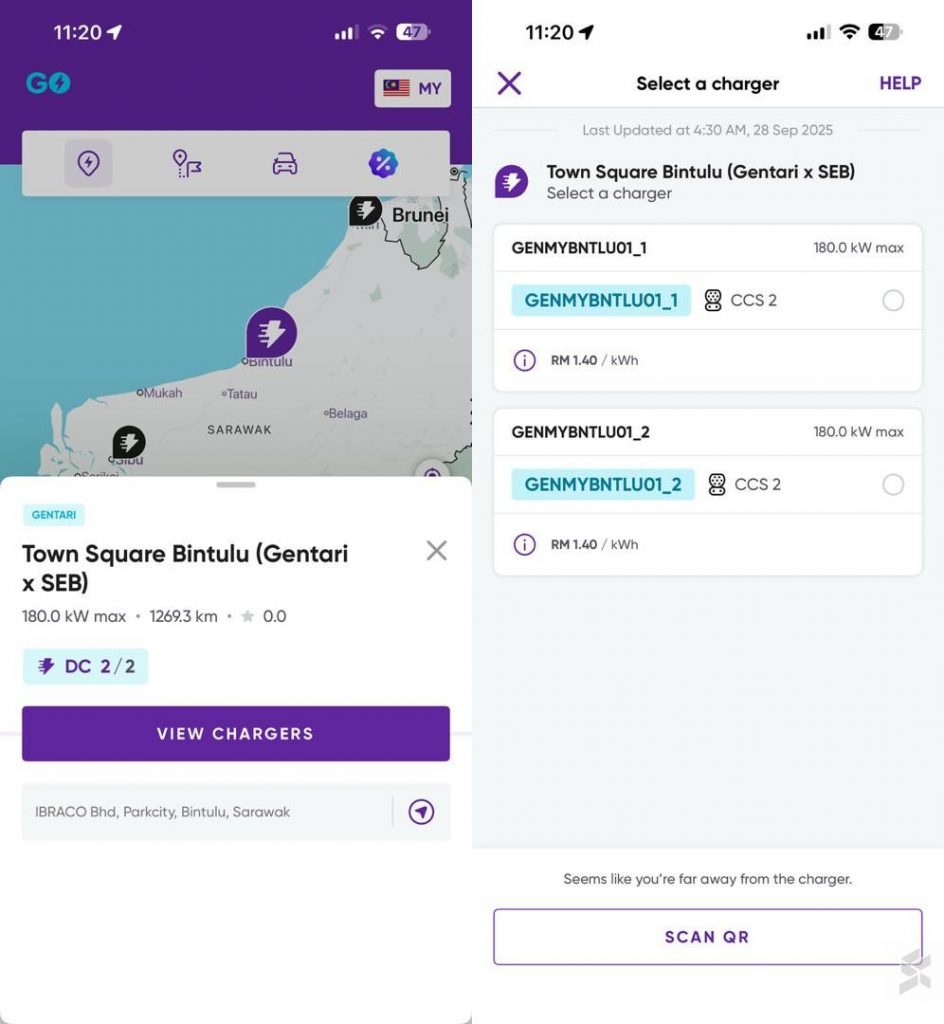The height and width of the screenshot is (1024, 944).
Task: Open the HELP link
Action: (899, 84)
